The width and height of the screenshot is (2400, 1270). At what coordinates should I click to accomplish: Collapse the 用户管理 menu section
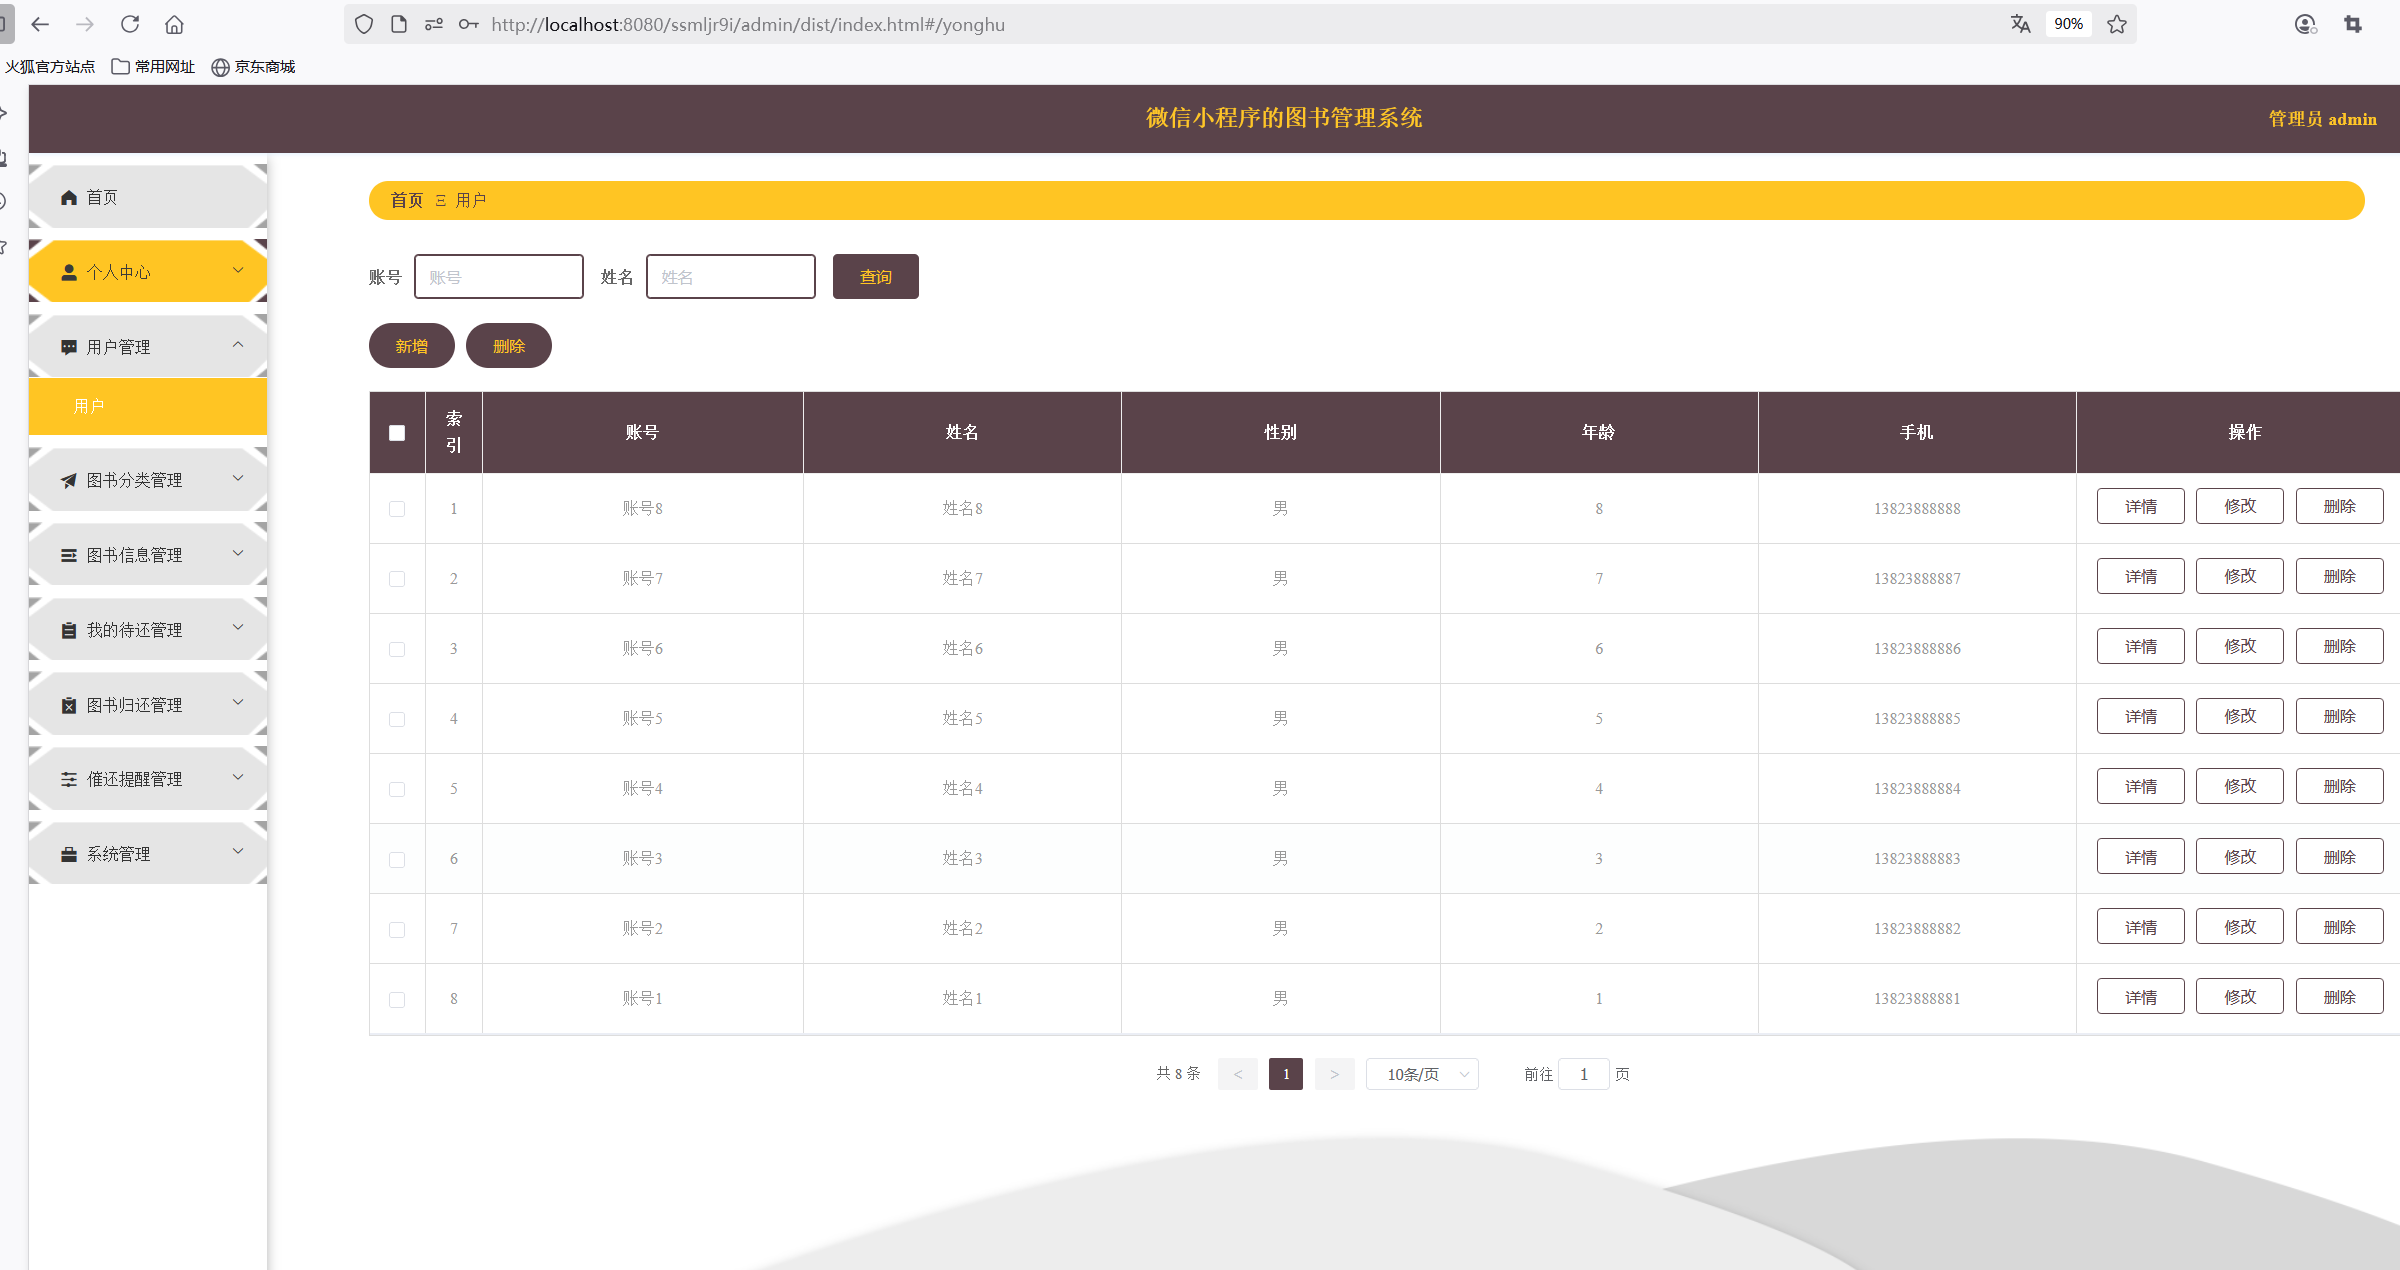coord(238,346)
